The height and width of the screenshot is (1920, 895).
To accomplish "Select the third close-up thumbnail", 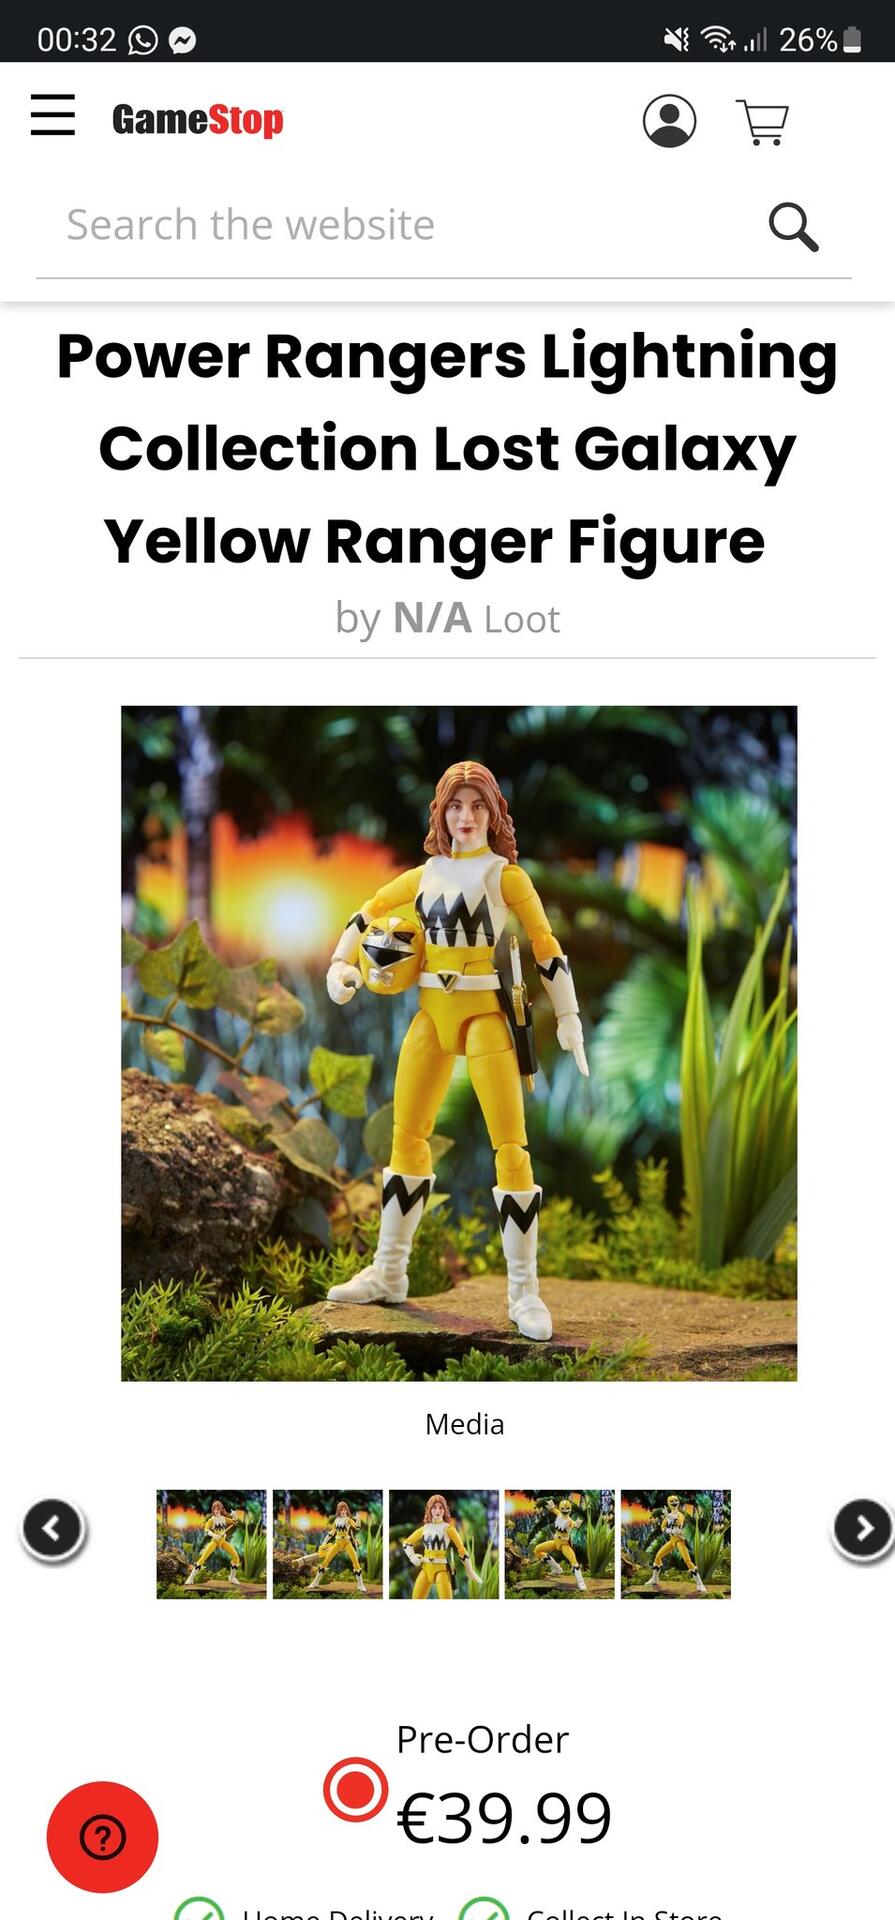I will 443,1544.
